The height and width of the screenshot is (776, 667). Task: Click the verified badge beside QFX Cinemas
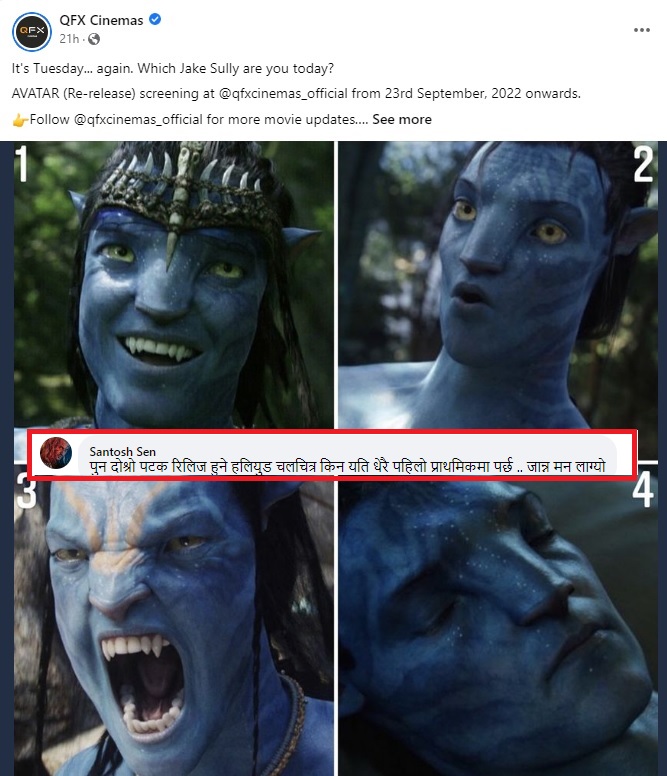pyautogui.click(x=155, y=20)
